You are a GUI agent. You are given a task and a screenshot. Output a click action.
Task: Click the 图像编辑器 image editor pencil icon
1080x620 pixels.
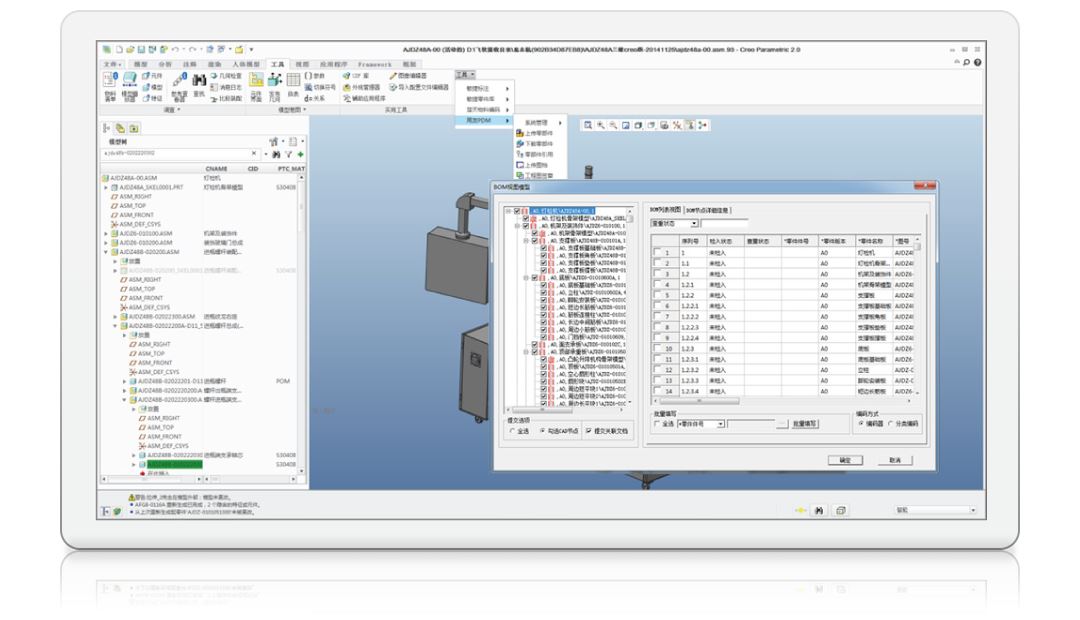tap(395, 74)
